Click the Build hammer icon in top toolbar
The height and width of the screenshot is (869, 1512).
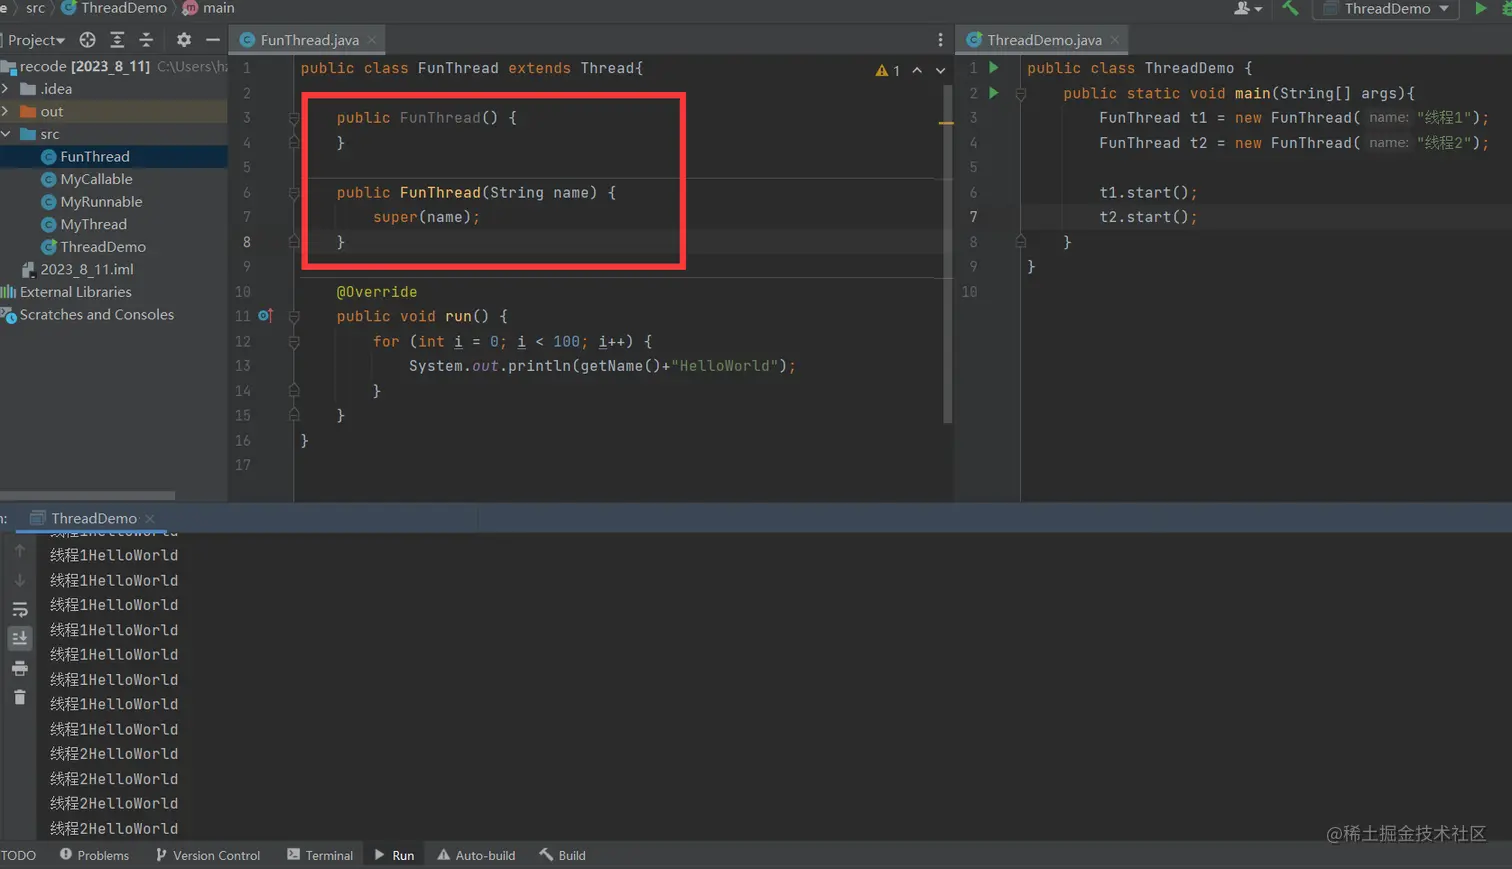click(1290, 8)
